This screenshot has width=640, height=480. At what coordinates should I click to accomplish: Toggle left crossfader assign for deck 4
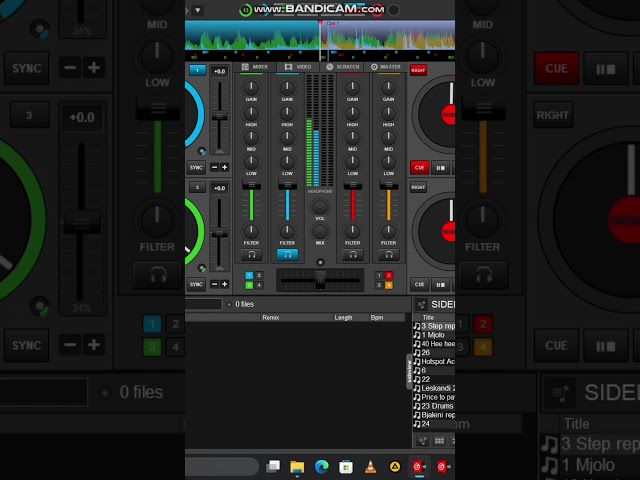pos(259,285)
